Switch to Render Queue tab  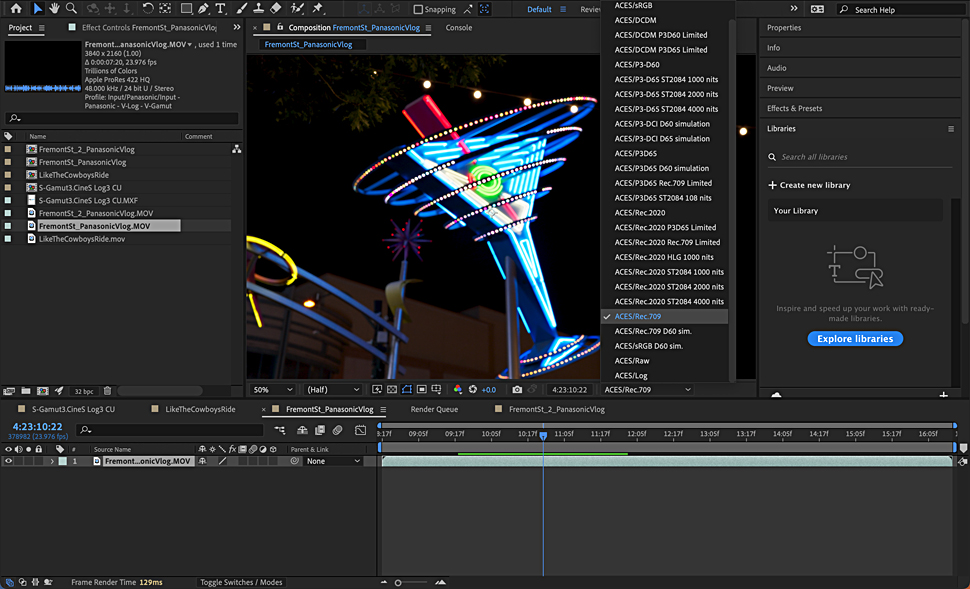pyautogui.click(x=434, y=409)
